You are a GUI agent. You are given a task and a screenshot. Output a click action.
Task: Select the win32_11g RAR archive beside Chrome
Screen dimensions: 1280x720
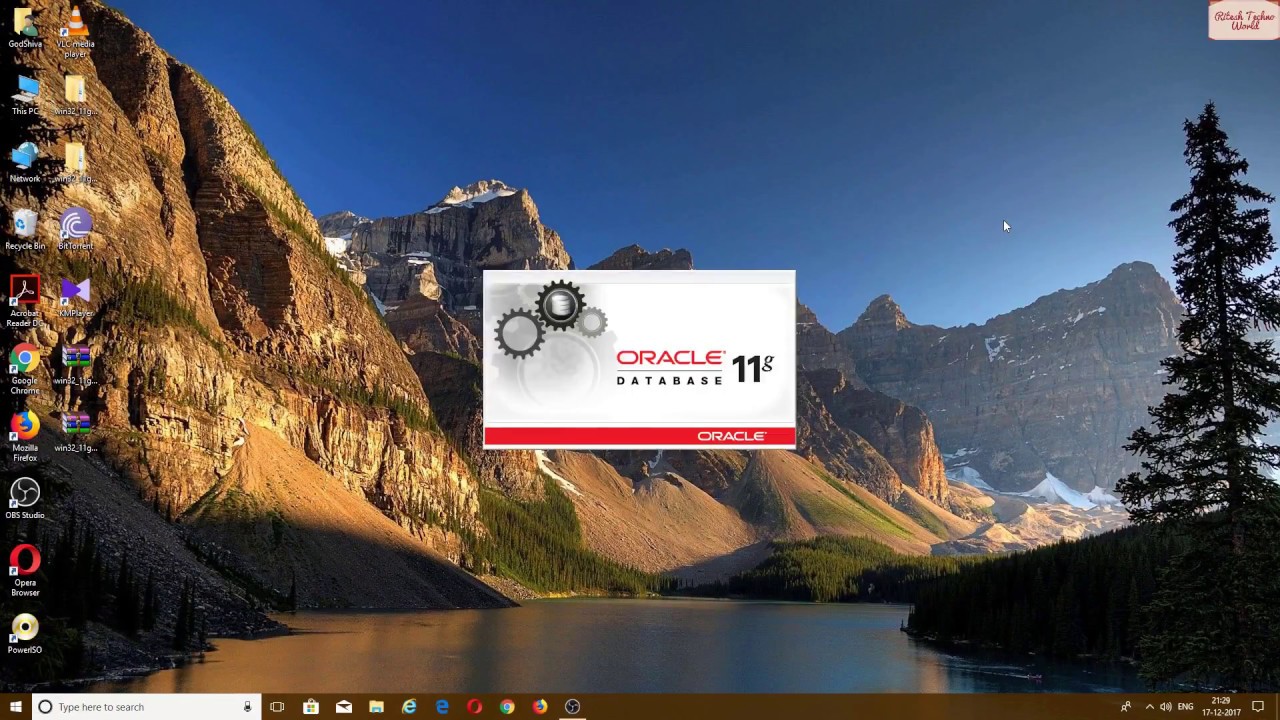75,365
